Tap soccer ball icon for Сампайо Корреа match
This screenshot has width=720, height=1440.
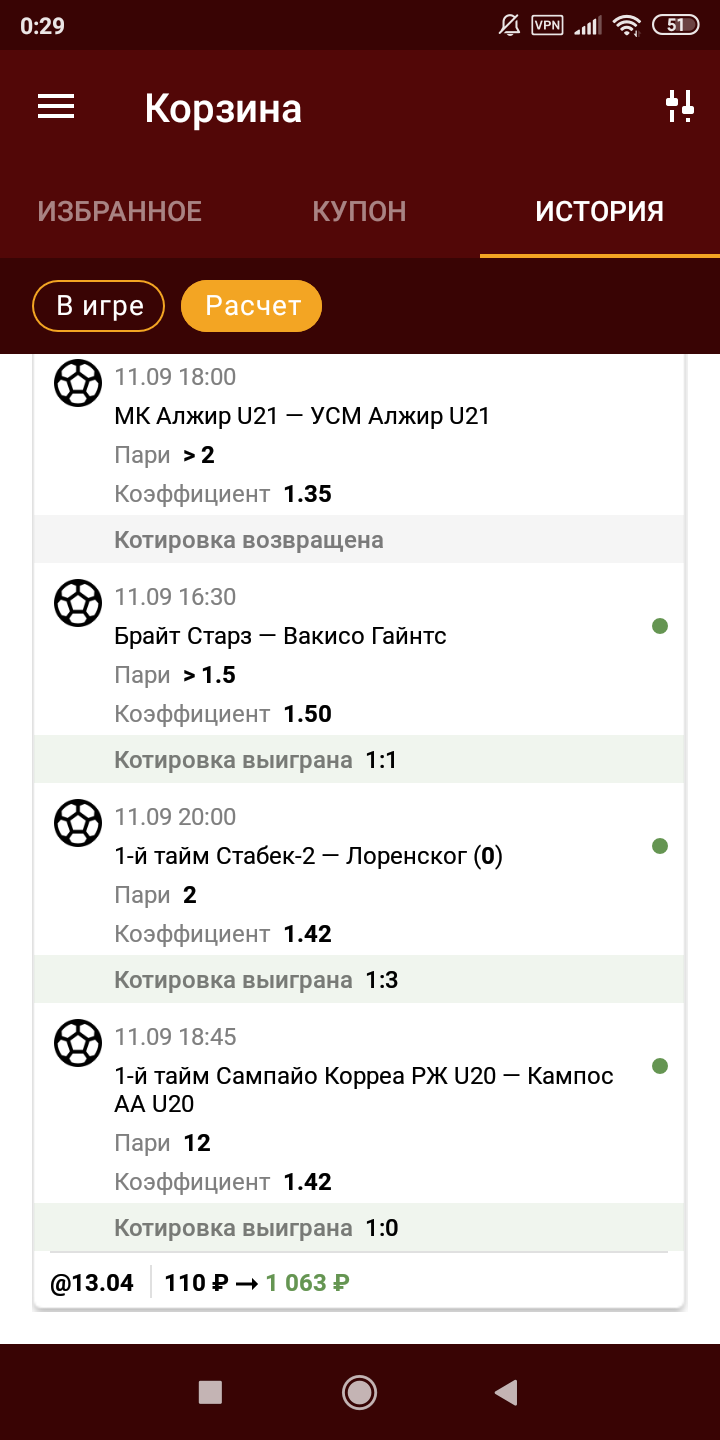click(x=77, y=1043)
